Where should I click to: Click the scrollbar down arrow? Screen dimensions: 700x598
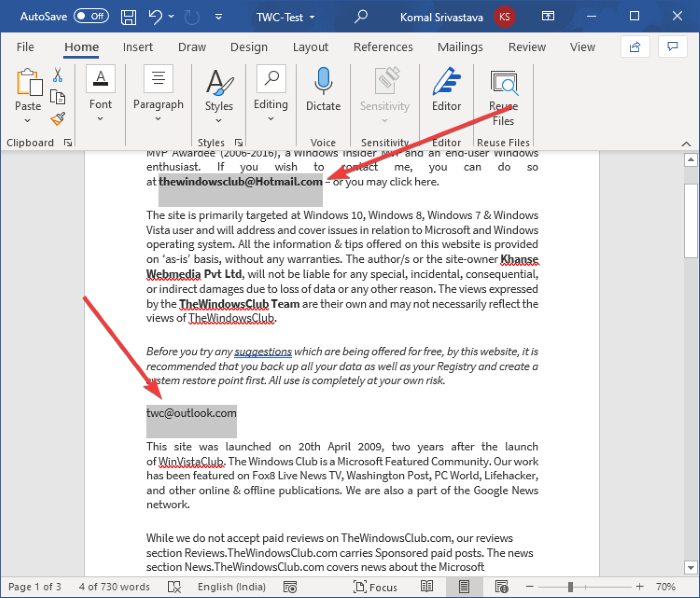[691, 568]
